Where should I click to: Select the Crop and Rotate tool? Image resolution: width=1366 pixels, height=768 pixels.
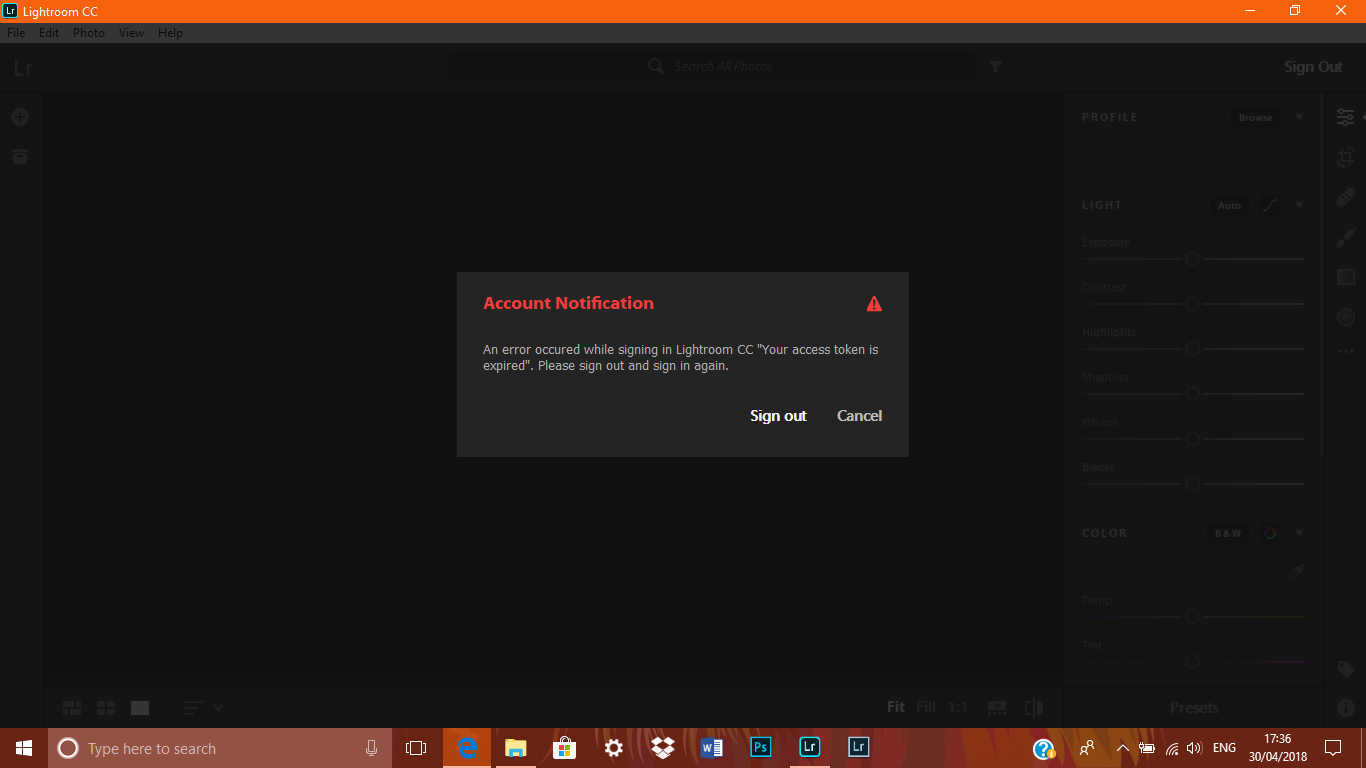[1346, 157]
